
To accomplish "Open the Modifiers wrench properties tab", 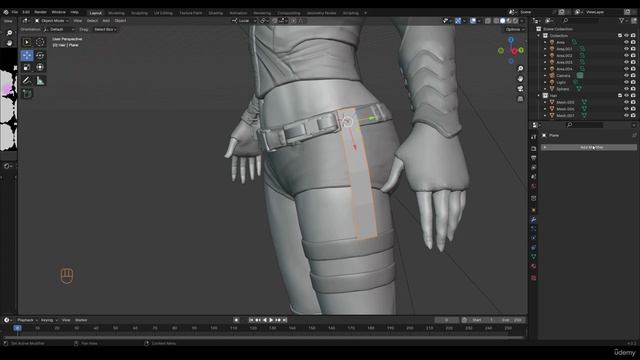I will (533, 219).
